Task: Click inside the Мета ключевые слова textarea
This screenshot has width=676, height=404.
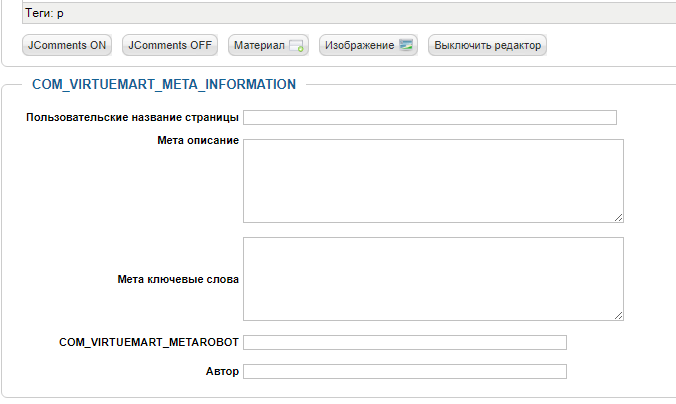Action: point(433,278)
